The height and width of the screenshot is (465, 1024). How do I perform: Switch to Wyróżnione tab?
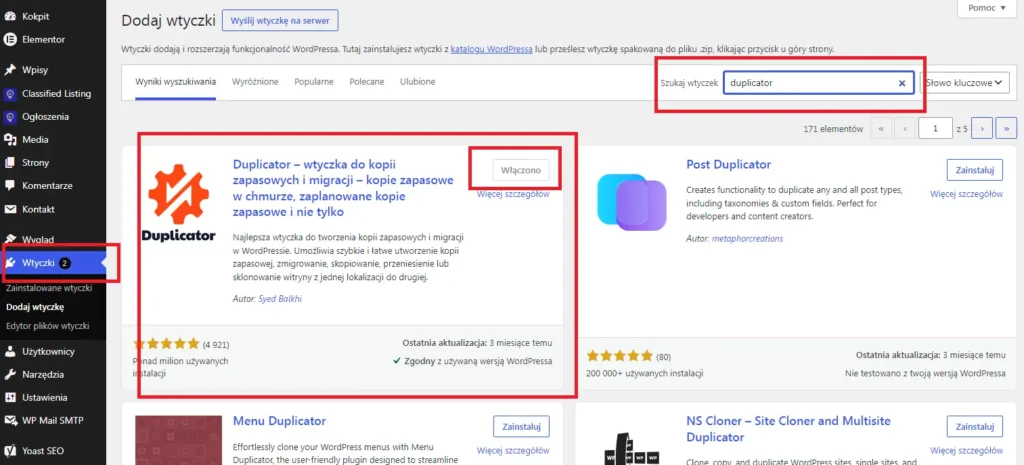coord(255,82)
